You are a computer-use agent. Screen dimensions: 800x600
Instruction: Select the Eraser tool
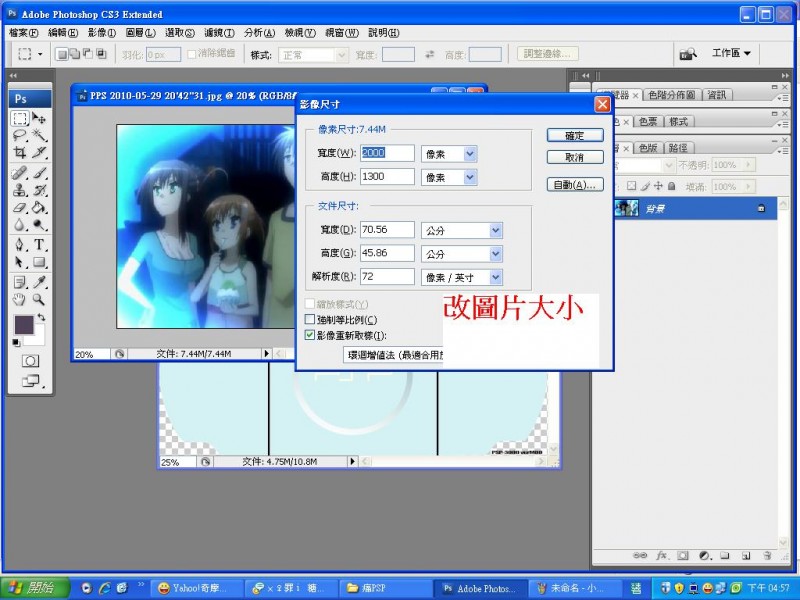pos(20,208)
